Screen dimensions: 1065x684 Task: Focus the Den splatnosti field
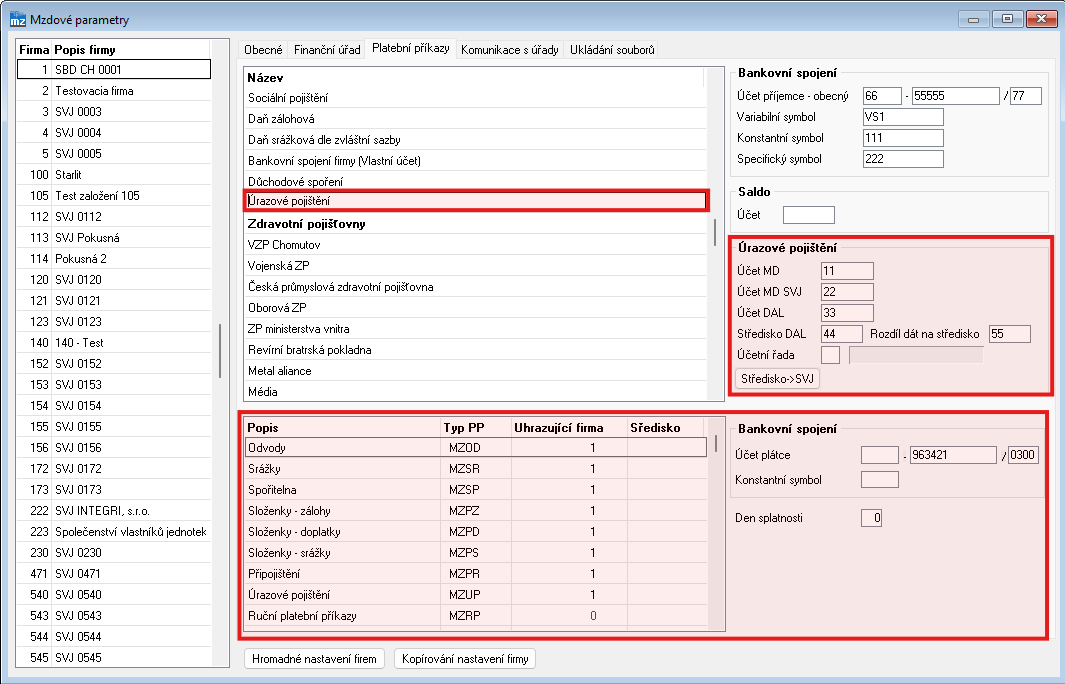[871, 518]
